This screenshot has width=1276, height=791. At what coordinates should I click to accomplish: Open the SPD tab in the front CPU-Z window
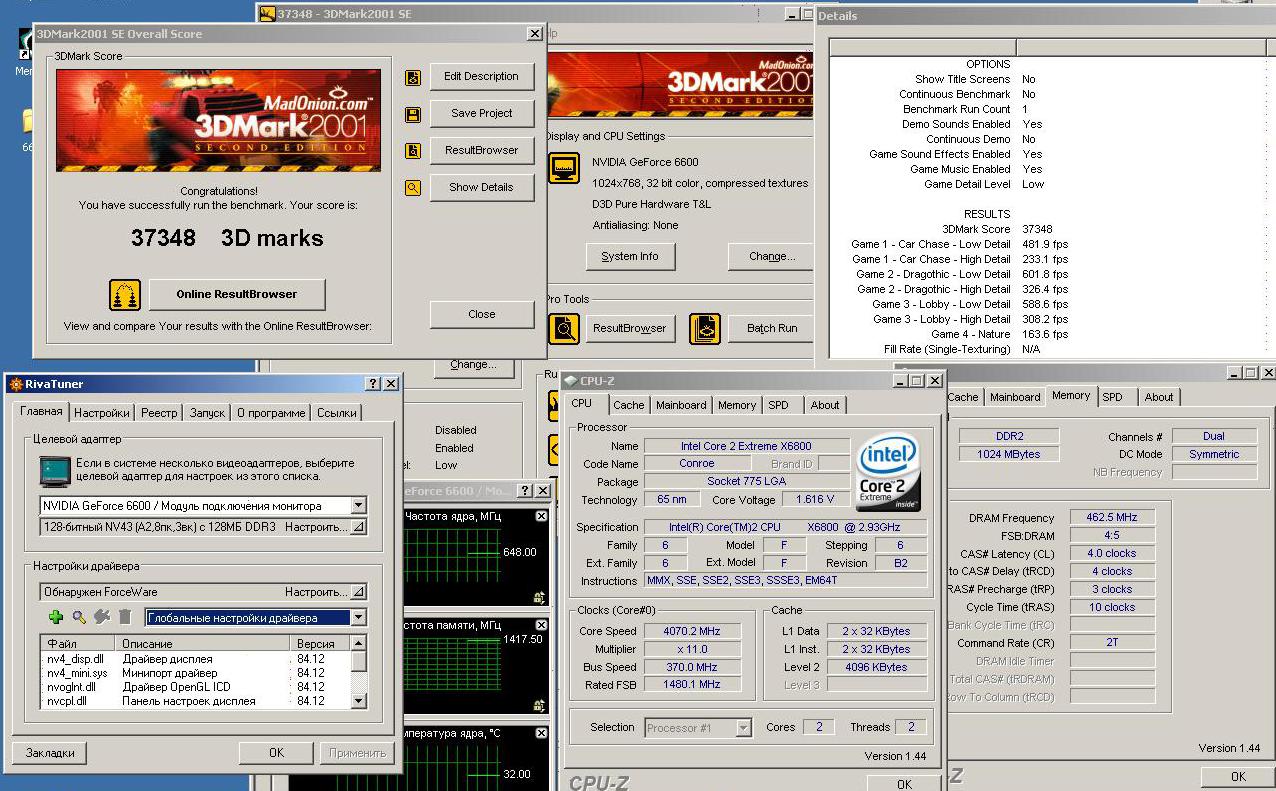click(779, 405)
